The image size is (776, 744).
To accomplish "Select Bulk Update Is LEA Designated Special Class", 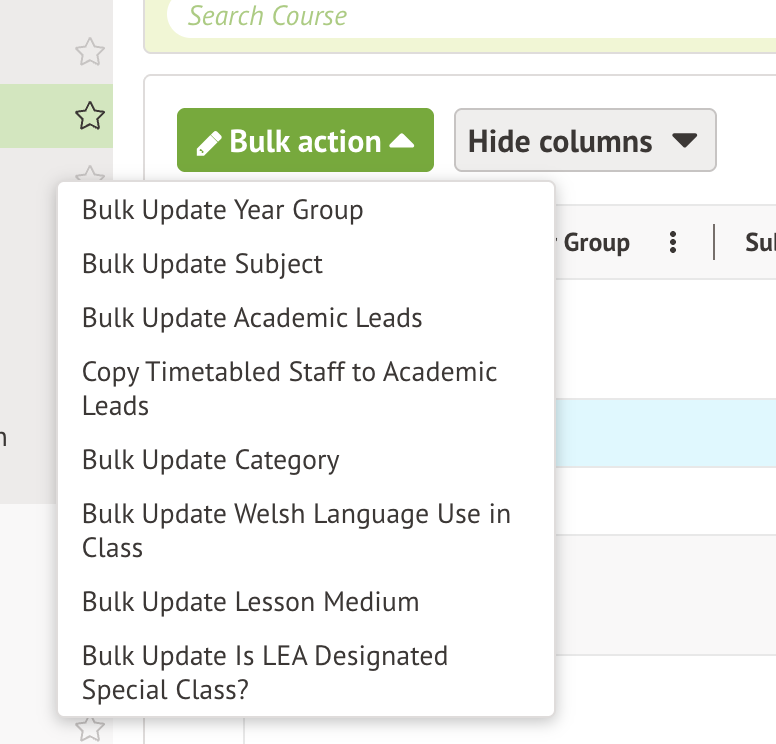I will (x=264, y=672).
